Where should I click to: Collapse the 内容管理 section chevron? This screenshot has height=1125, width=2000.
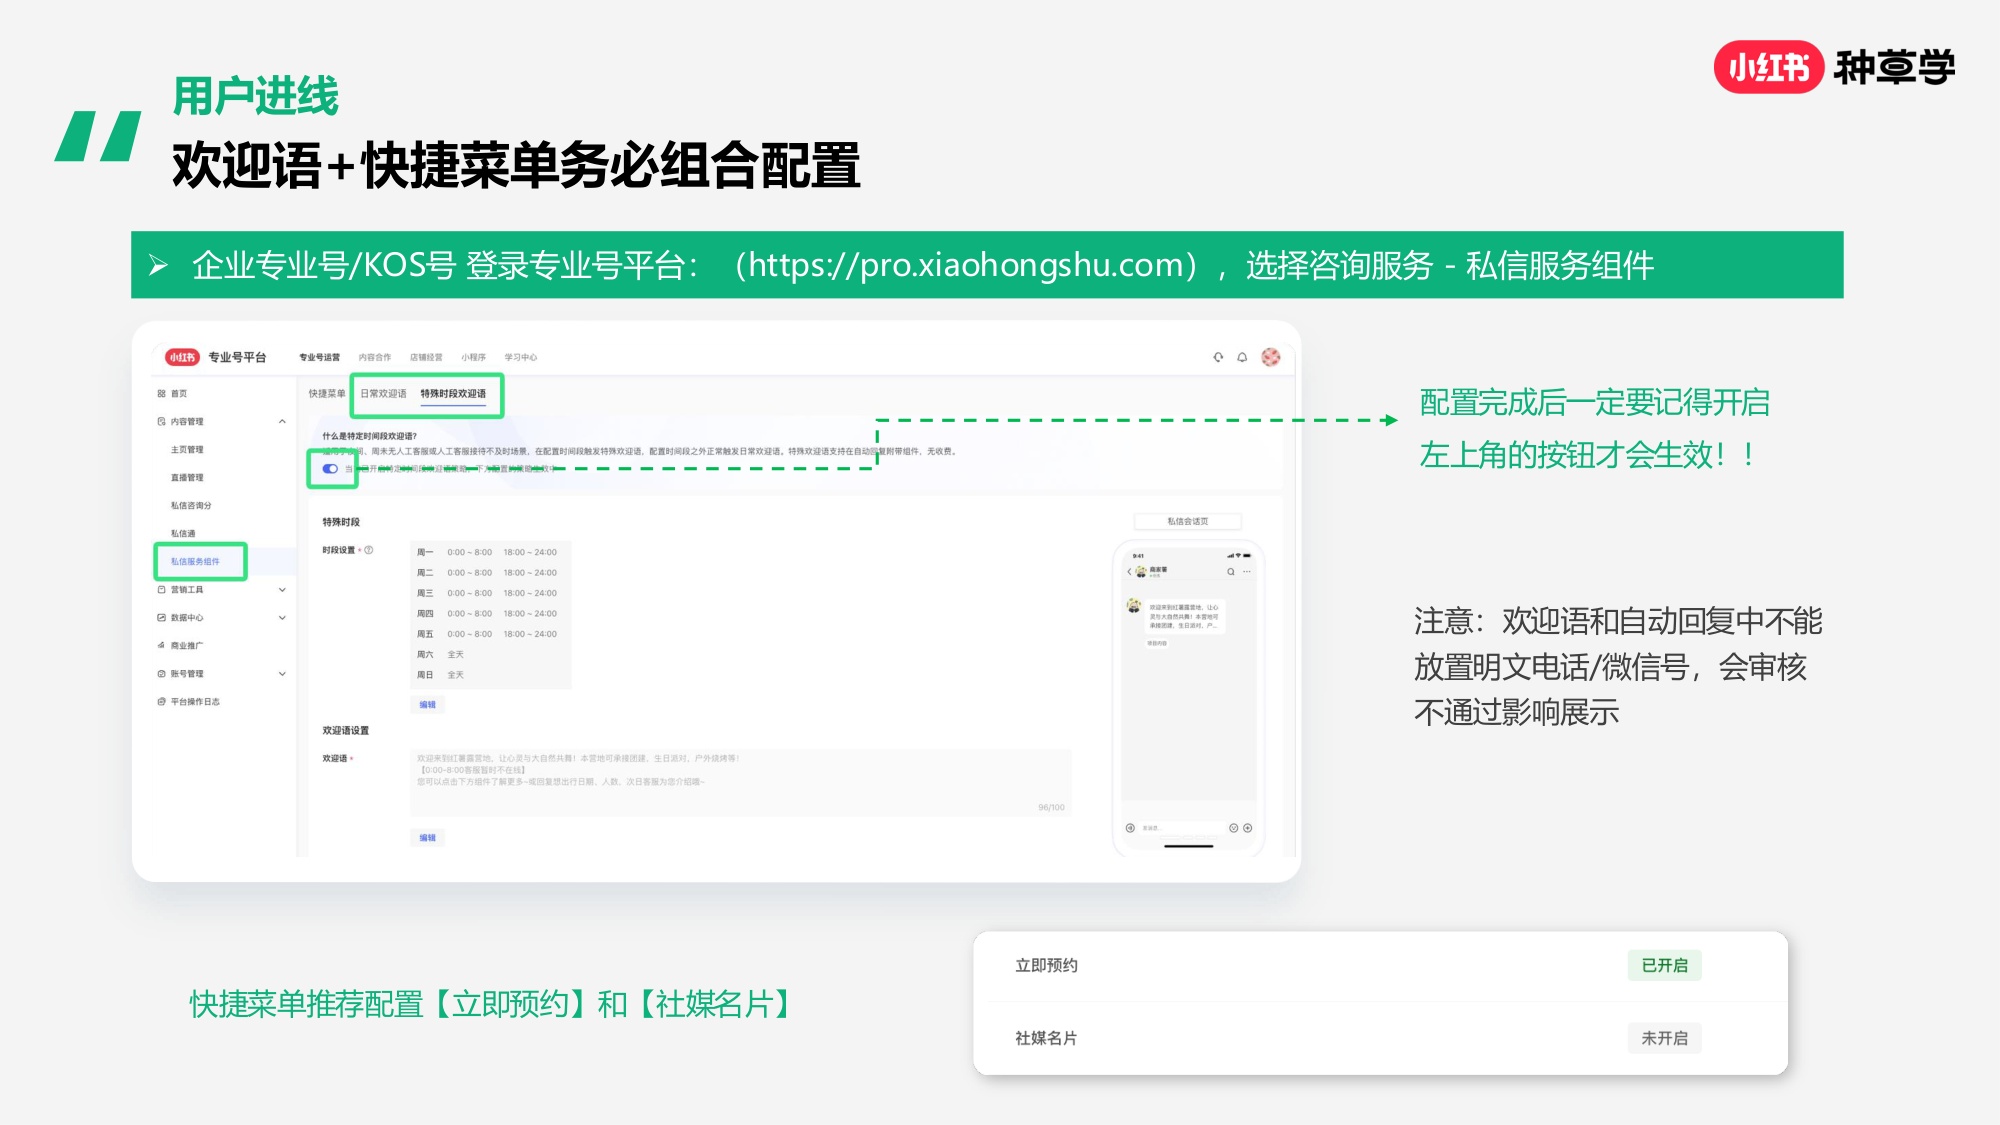[282, 422]
